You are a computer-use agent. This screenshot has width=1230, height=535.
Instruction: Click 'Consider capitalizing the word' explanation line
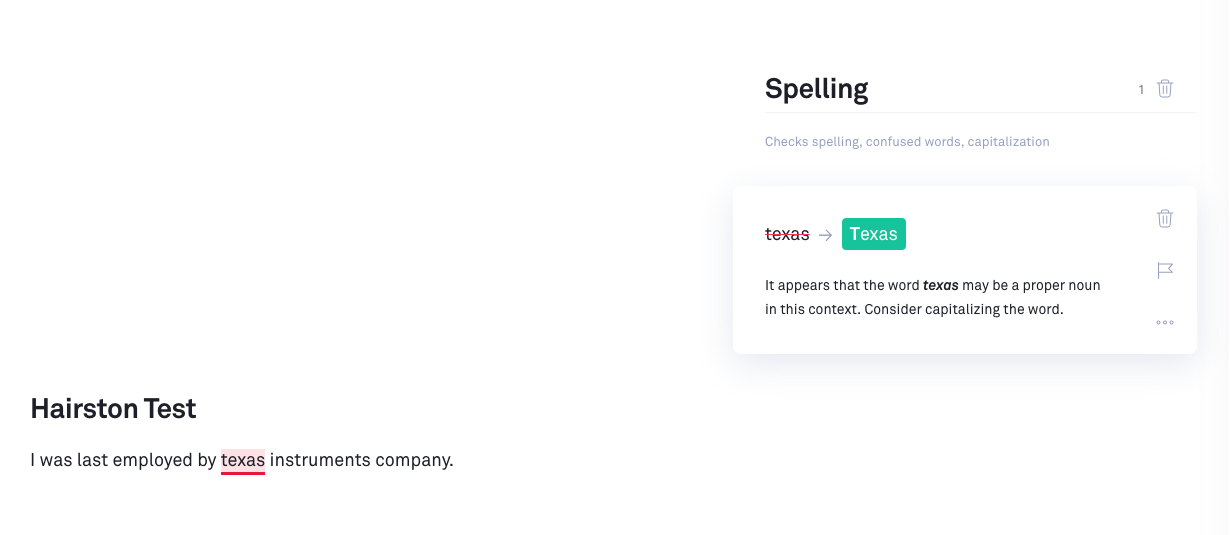tap(963, 309)
